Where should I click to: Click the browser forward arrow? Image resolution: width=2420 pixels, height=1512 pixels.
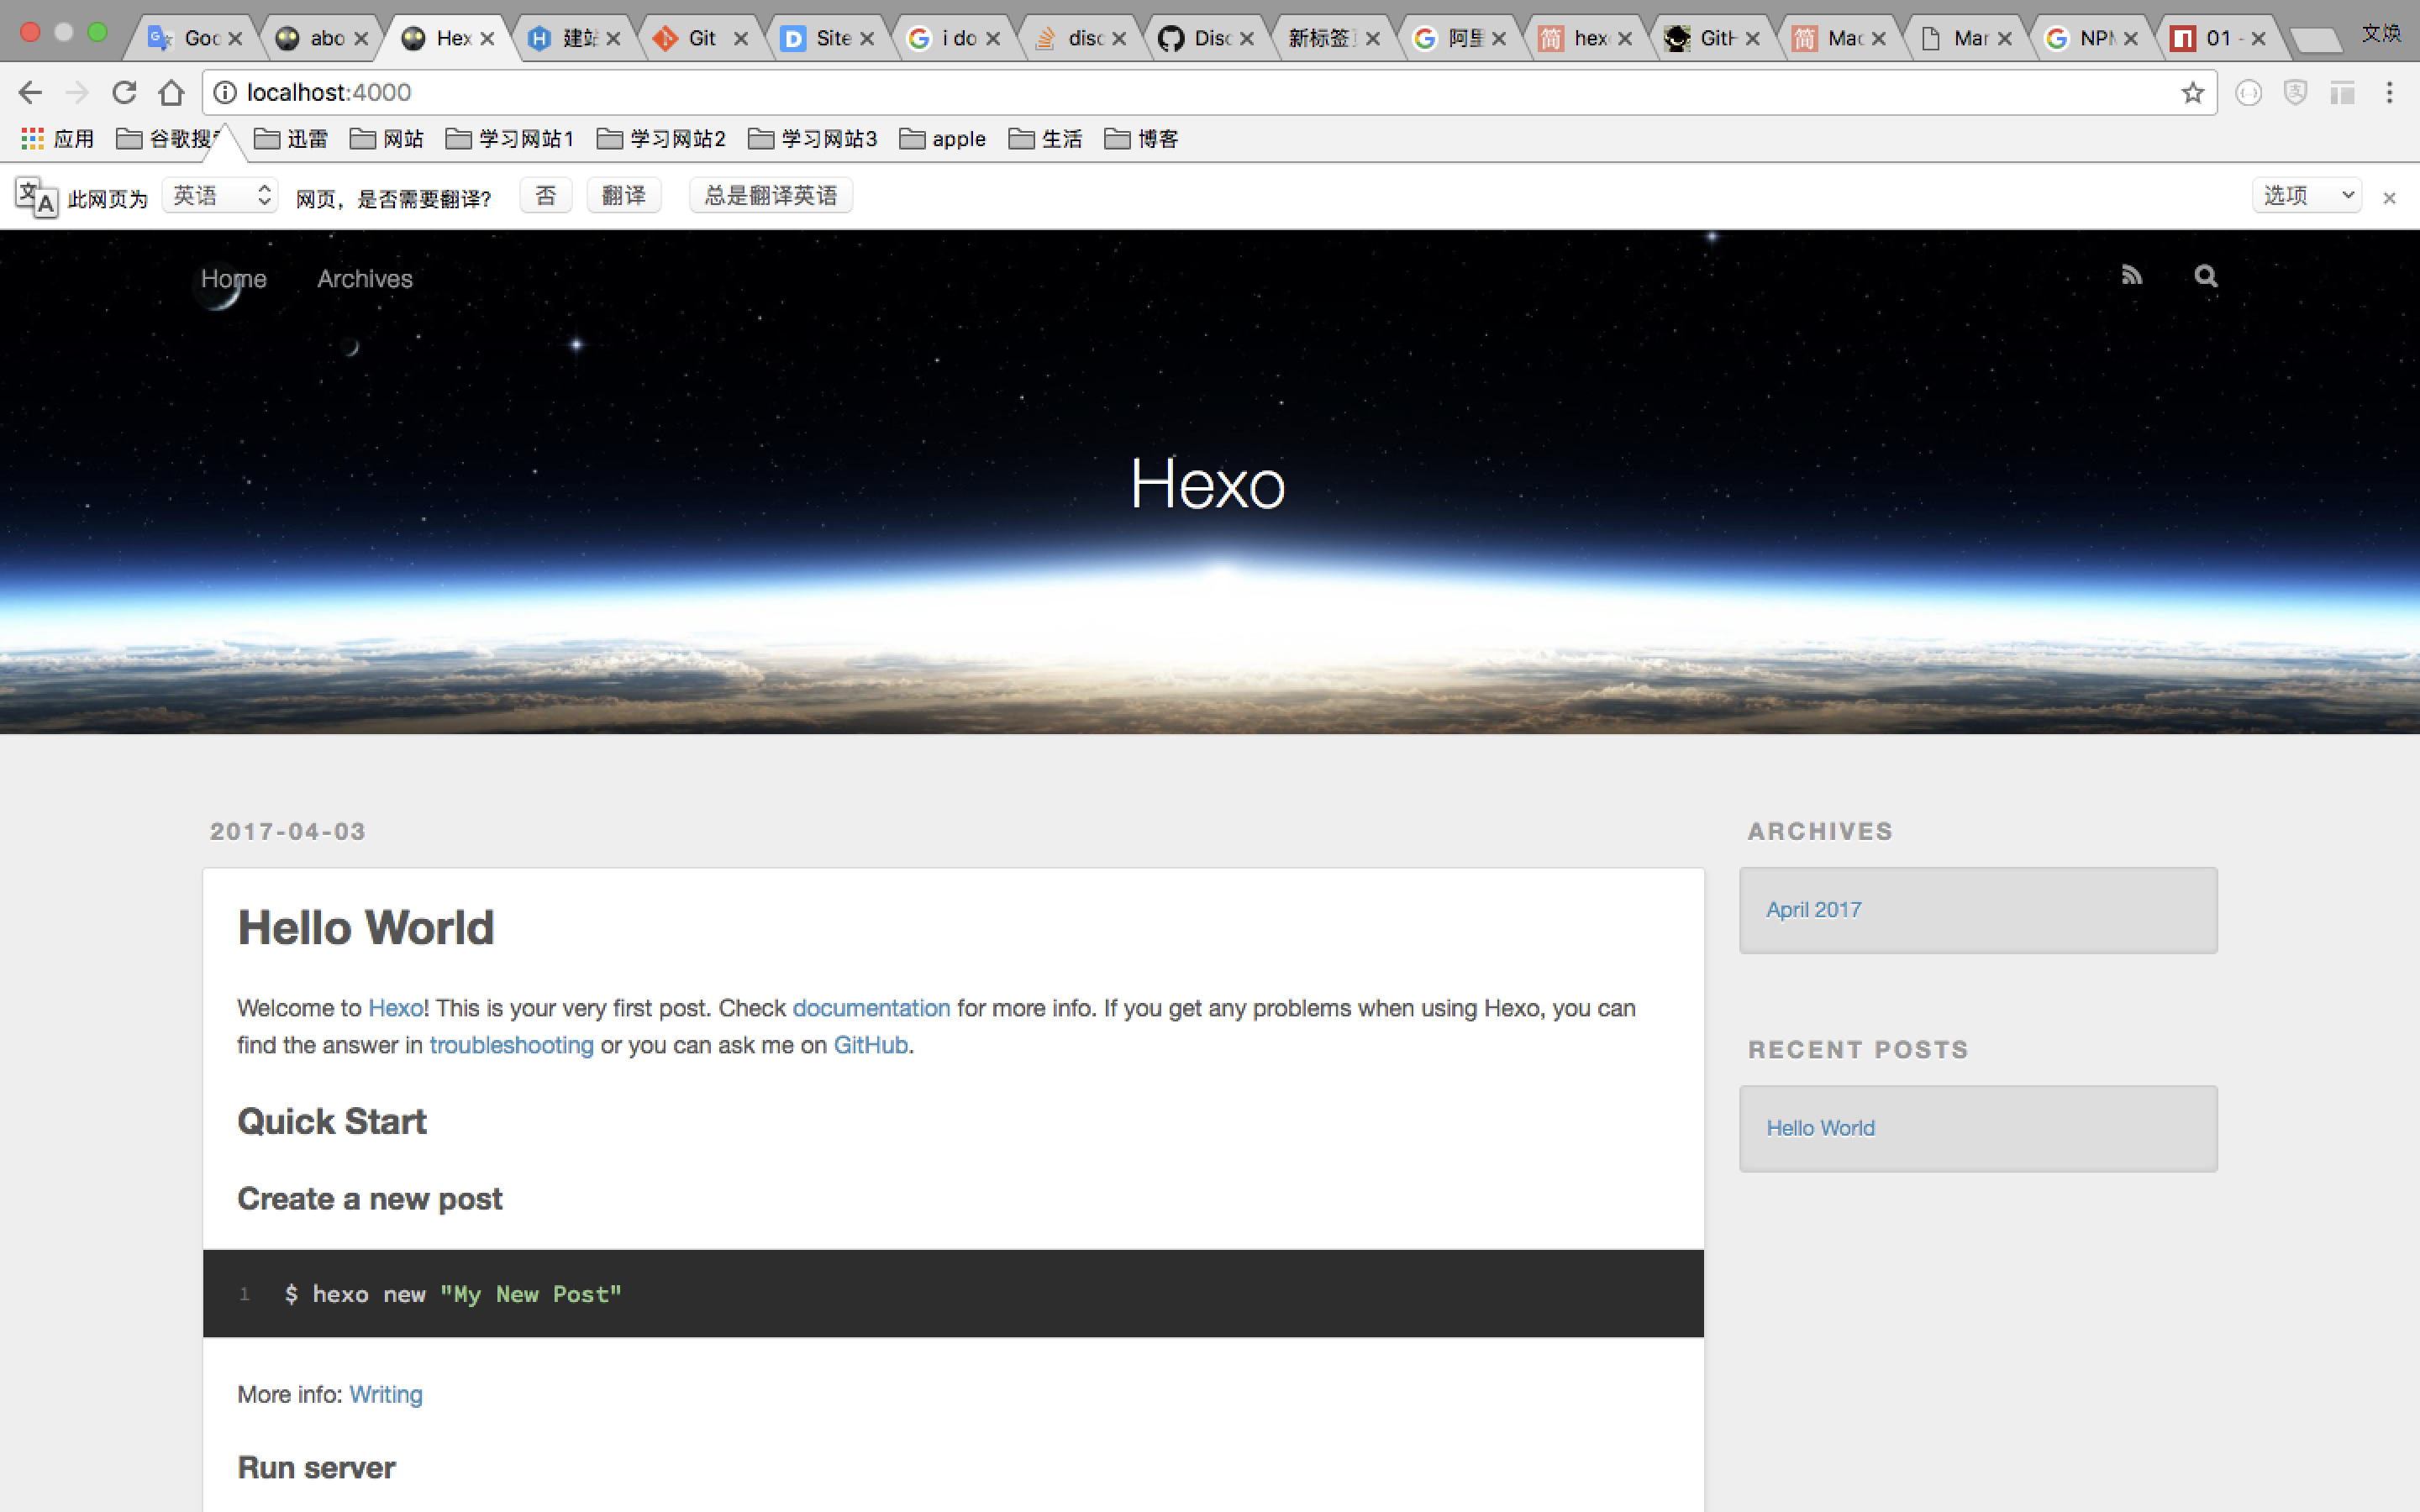pyautogui.click(x=77, y=93)
